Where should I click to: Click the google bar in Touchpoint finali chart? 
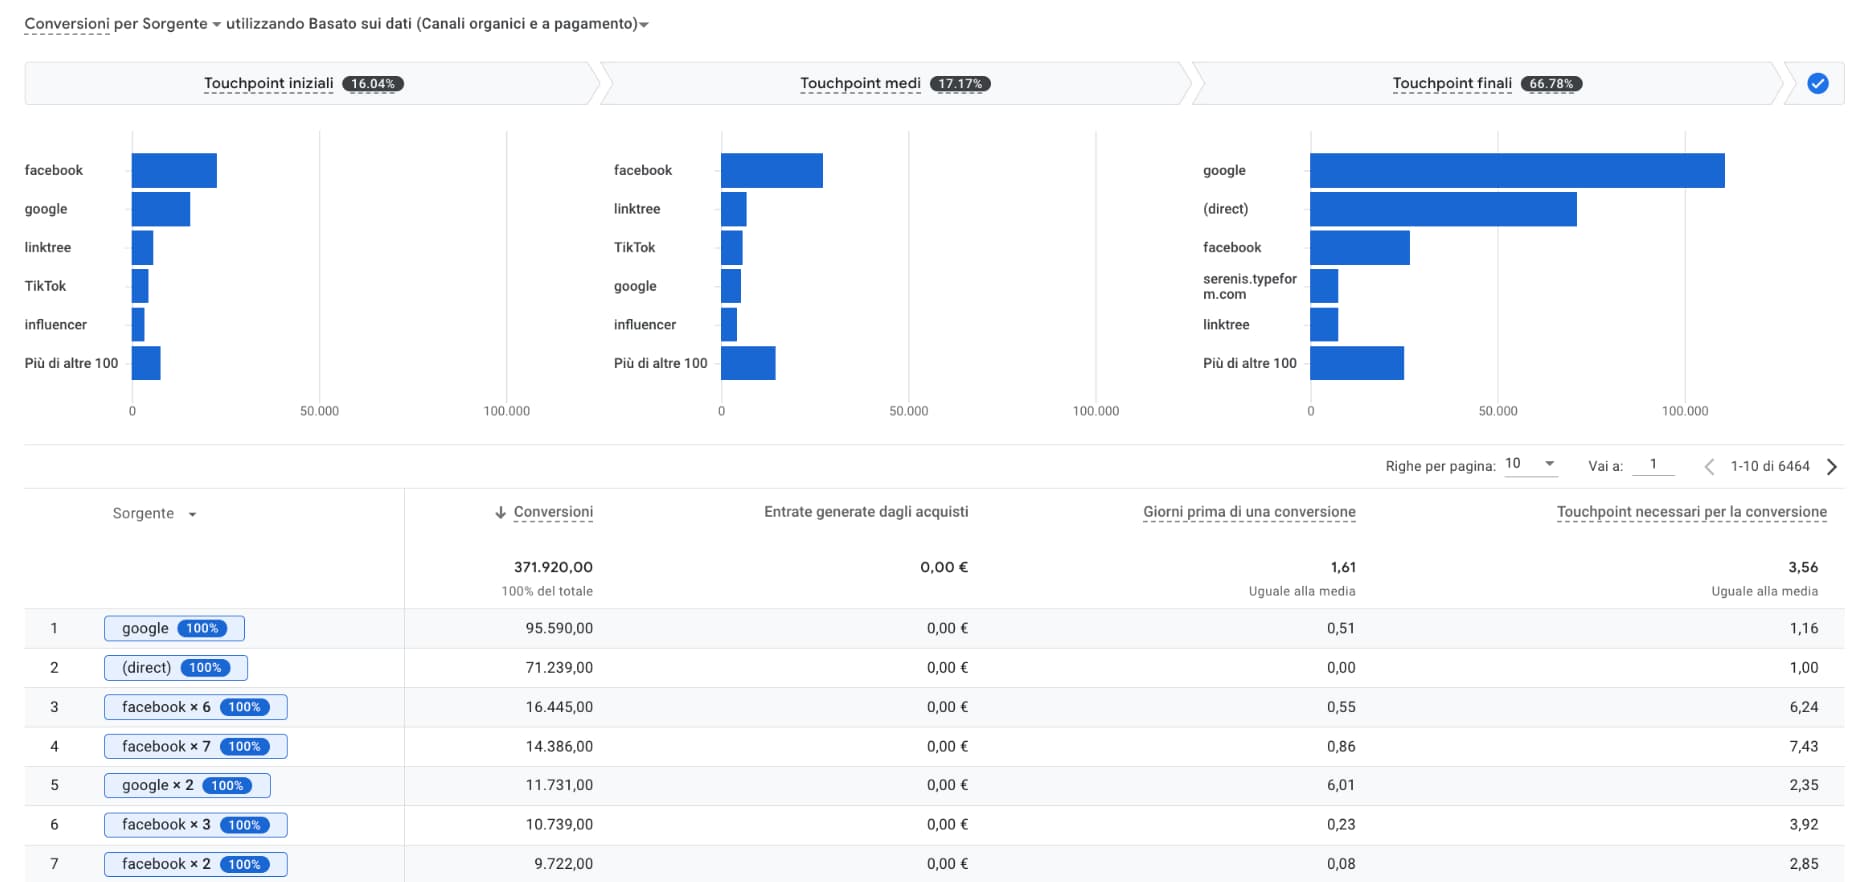1516,171
